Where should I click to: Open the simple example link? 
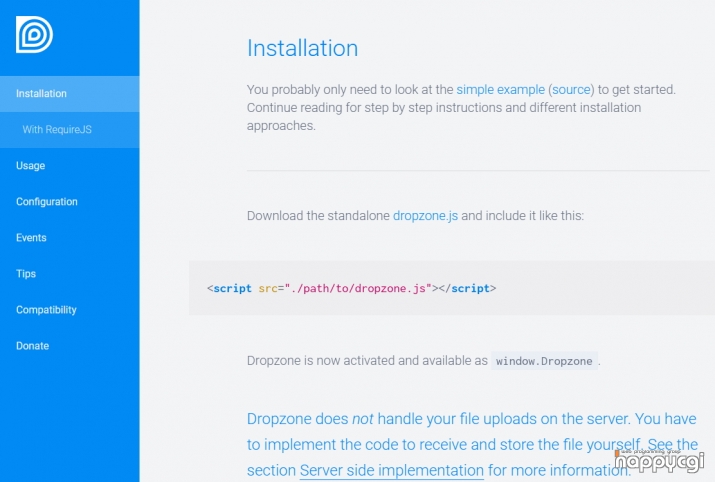[500, 89]
